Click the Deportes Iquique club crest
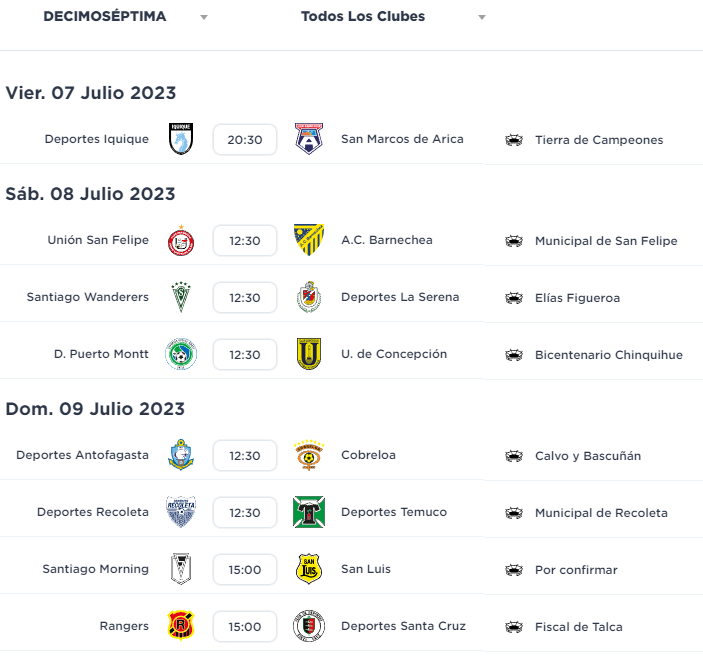This screenshot has width=703, height=668. coord(181,139)
